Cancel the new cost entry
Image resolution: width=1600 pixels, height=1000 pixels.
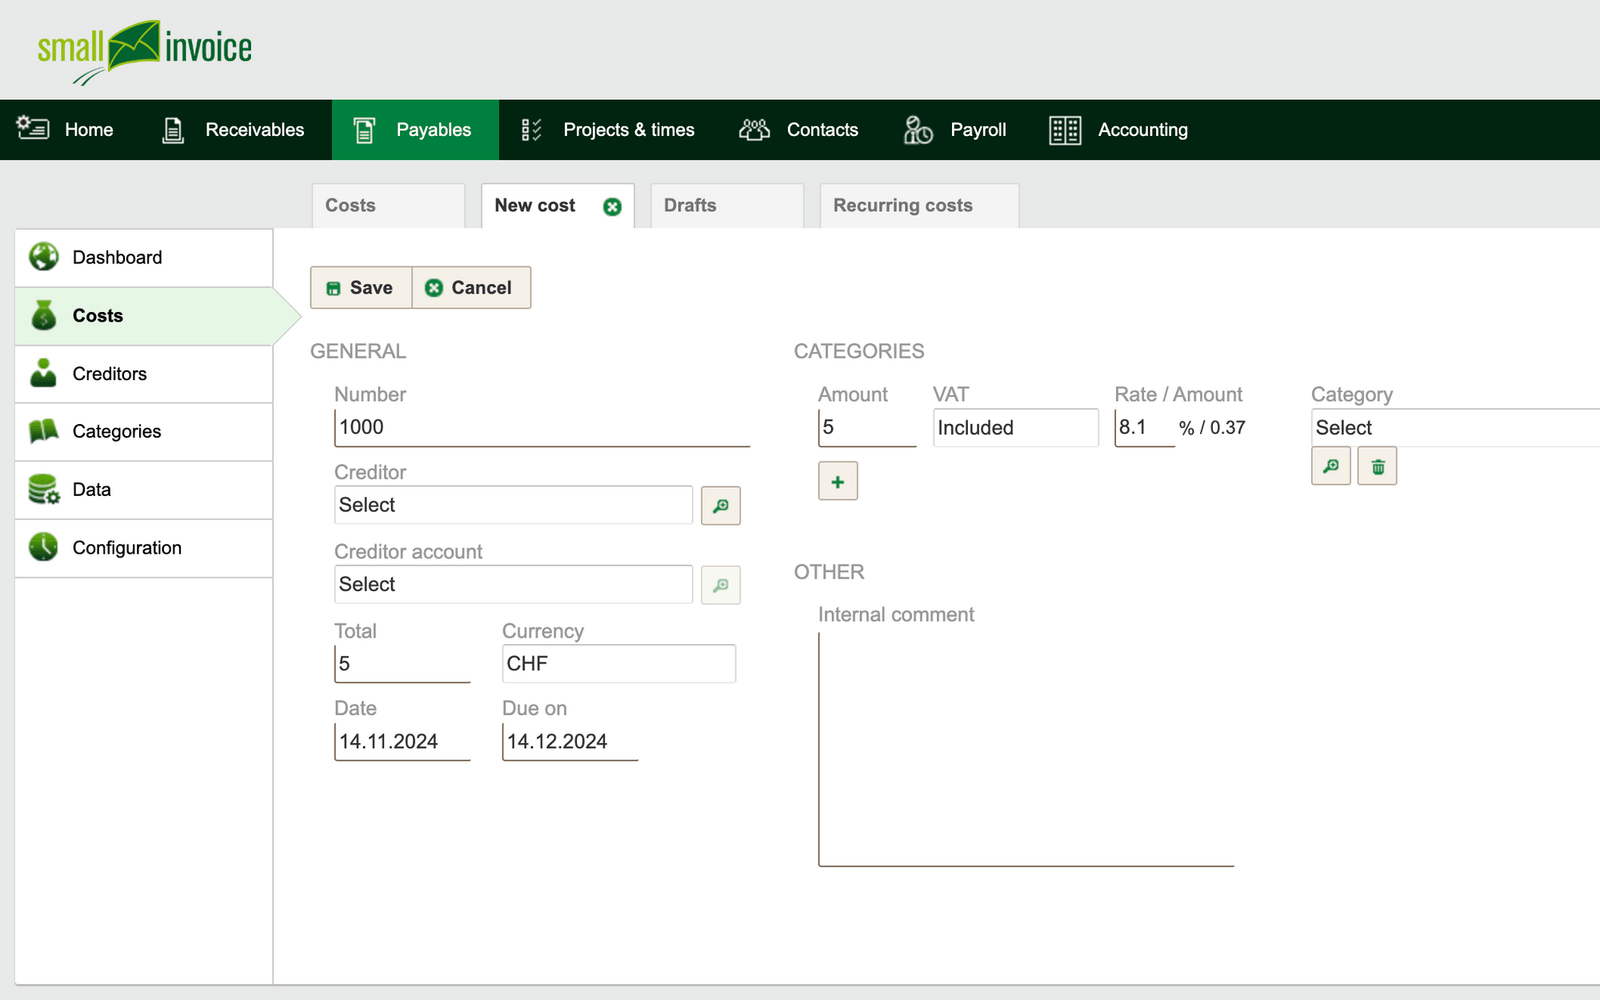(x=470, y=288)
